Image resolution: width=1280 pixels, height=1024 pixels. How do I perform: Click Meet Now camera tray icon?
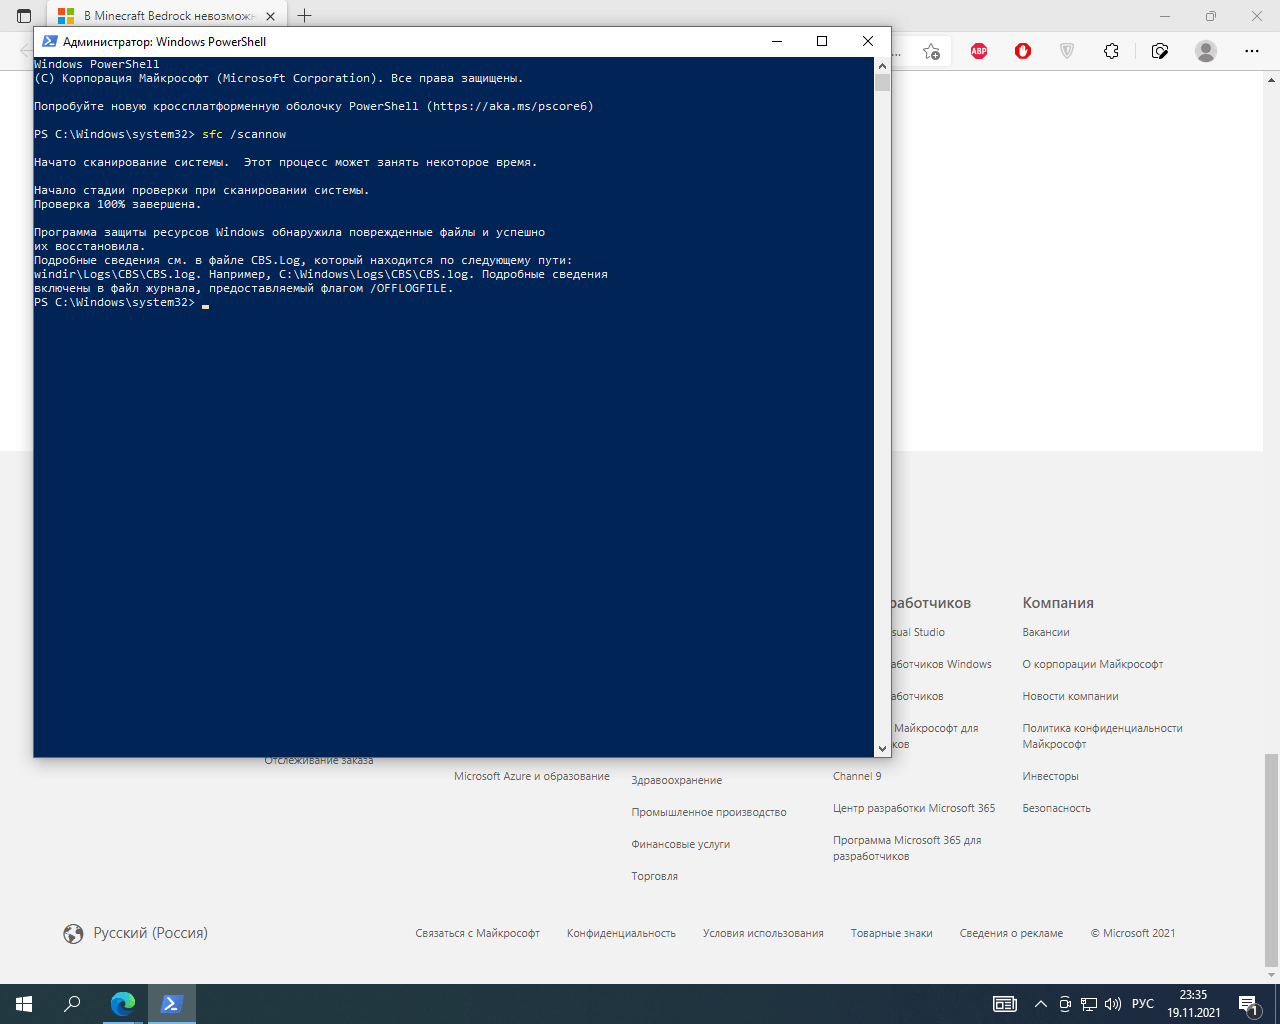pyautogui.click(x=1065, y=1004)
